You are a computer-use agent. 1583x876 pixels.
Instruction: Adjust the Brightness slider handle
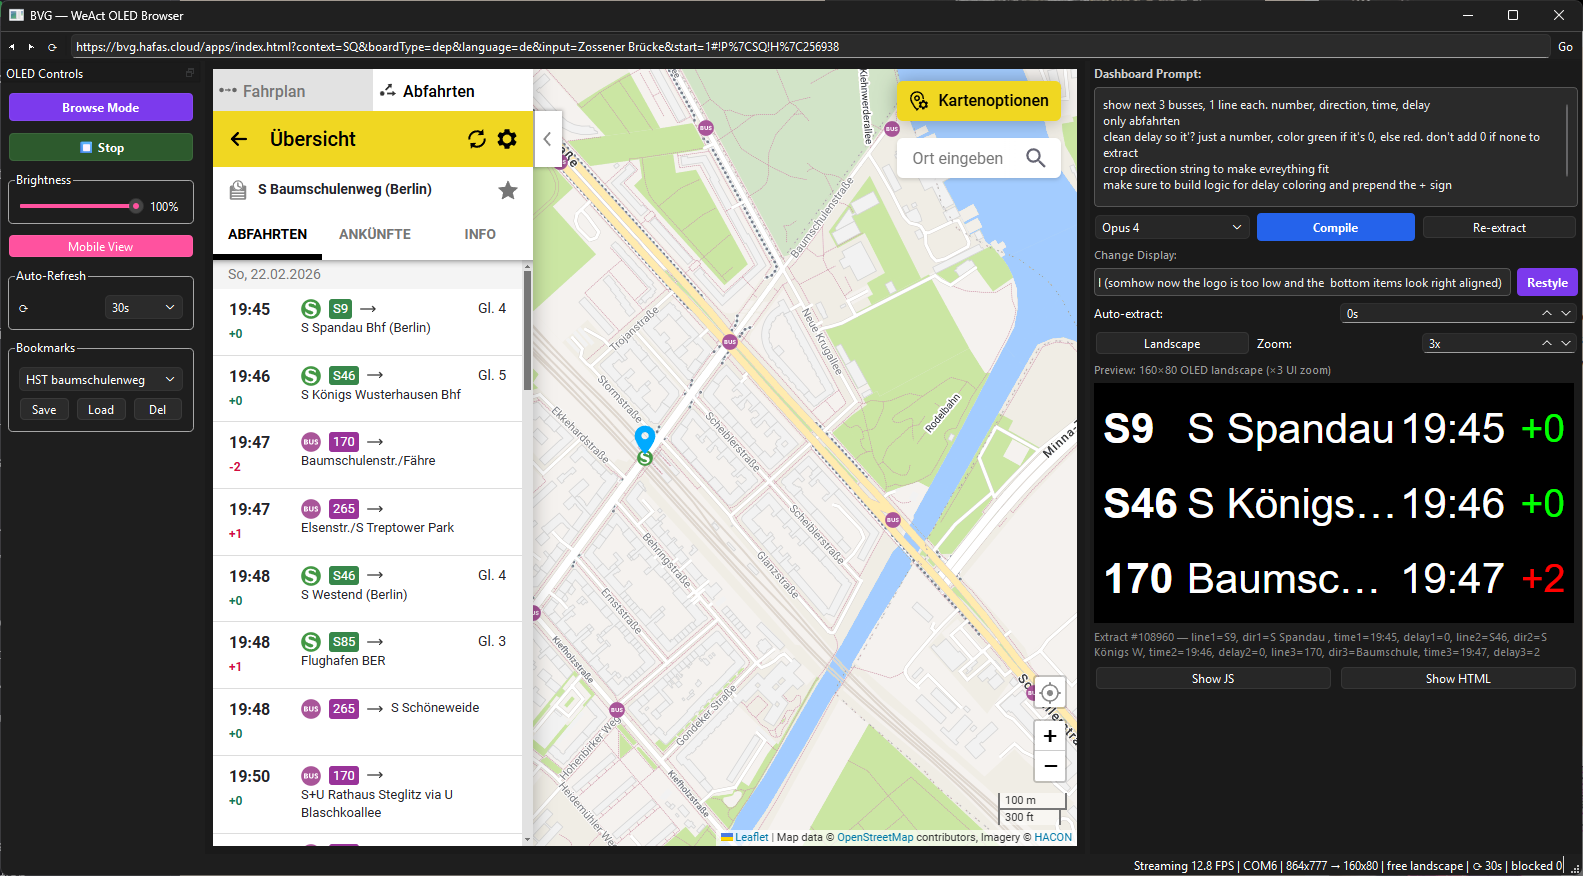136,206
